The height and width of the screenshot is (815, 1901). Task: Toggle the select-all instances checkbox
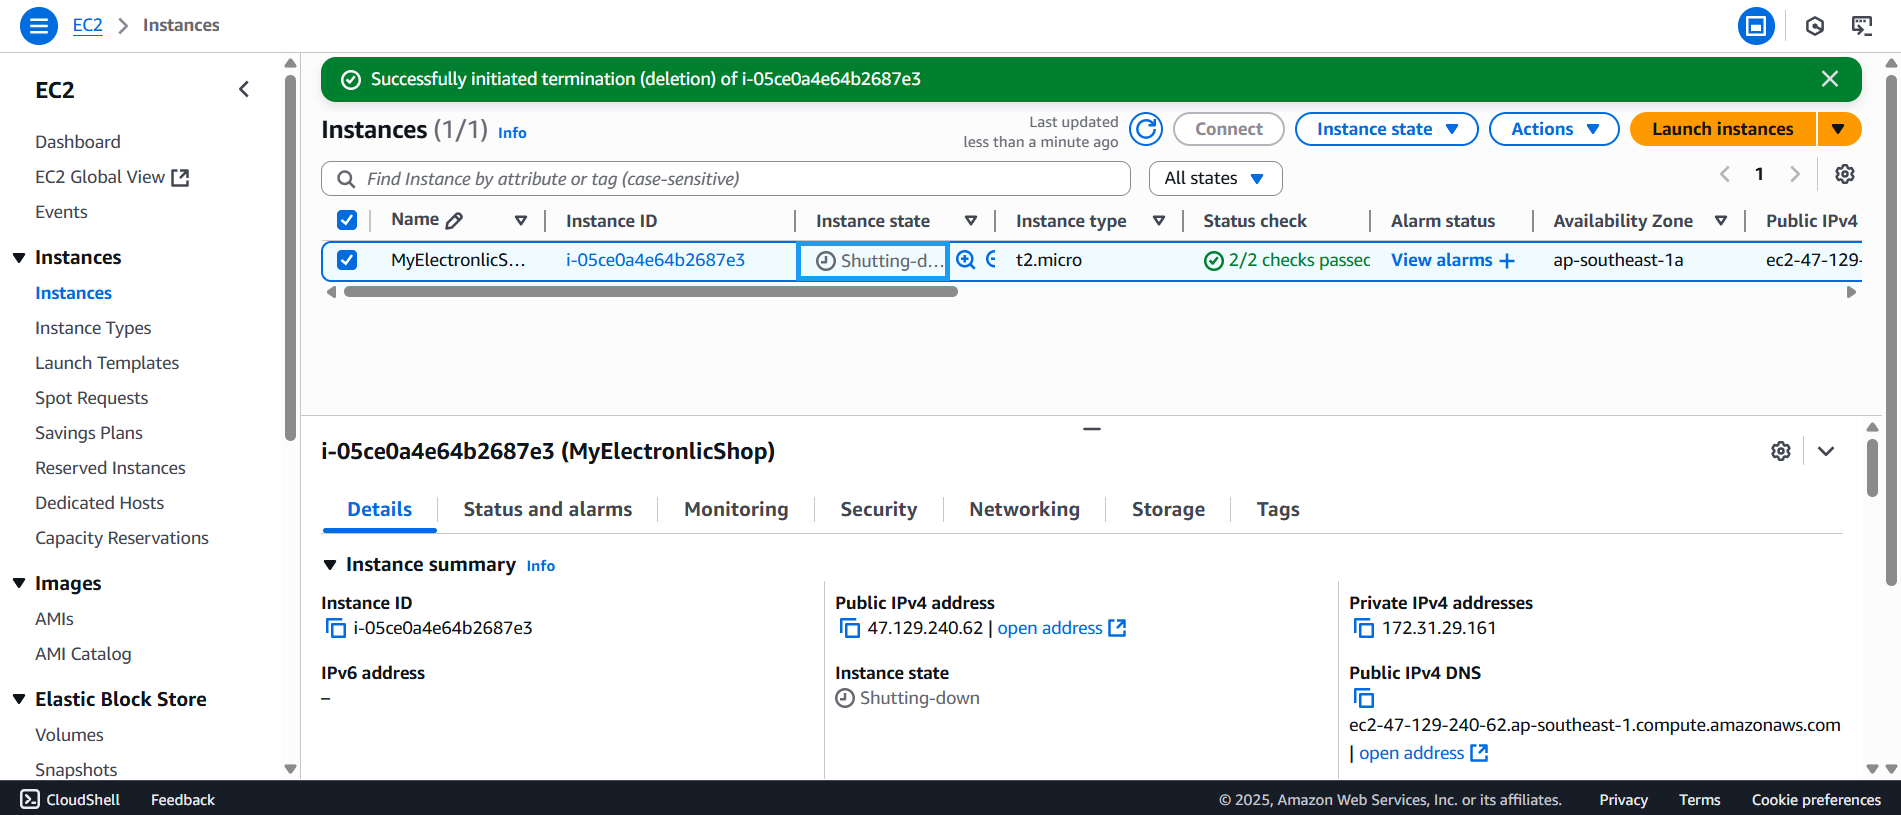tap(347, 220)
